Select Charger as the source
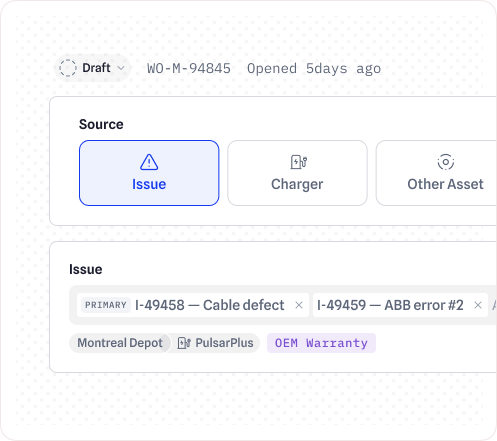This screenshot has height=441, width=497. [x=297, y=173]
